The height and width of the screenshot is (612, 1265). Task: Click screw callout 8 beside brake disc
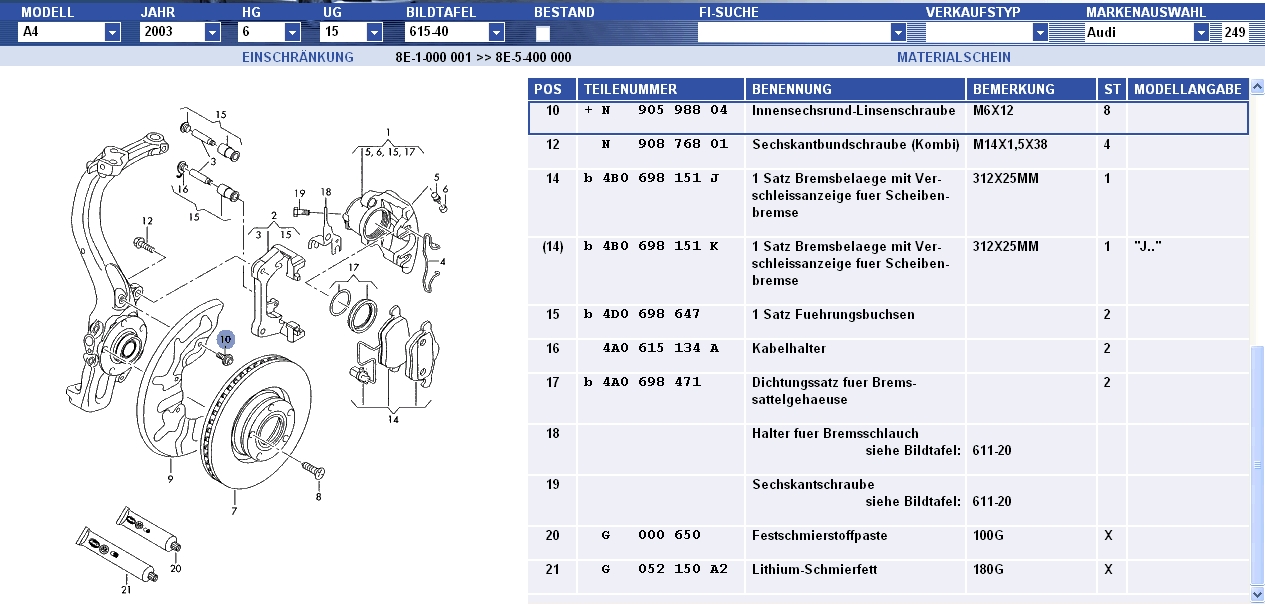318,496
